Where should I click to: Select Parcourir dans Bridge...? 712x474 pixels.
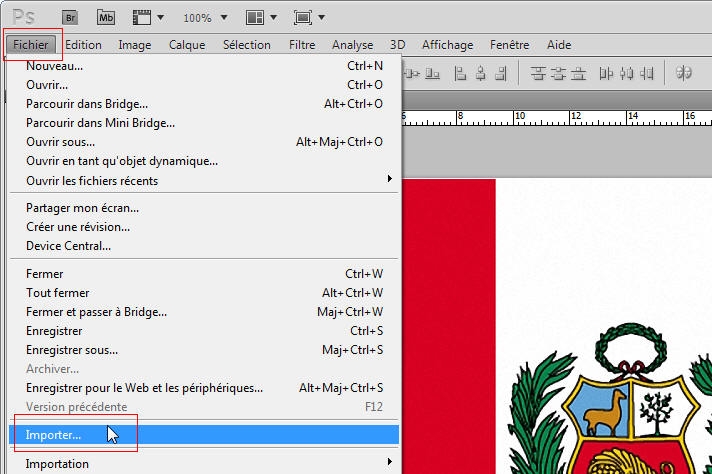click(x=204, y=104)
